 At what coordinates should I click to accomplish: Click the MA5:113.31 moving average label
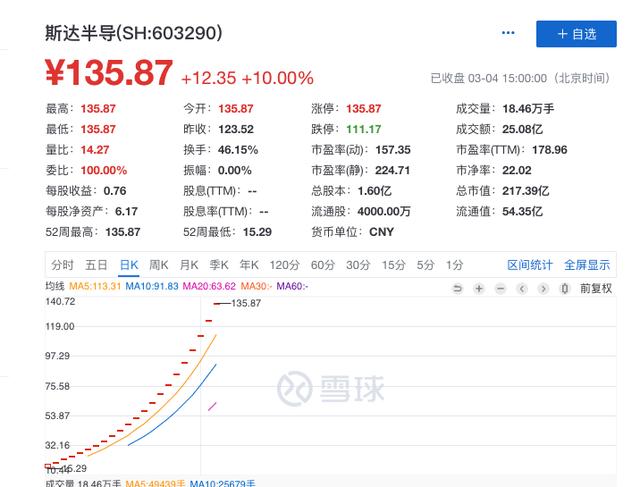[95, 286]
